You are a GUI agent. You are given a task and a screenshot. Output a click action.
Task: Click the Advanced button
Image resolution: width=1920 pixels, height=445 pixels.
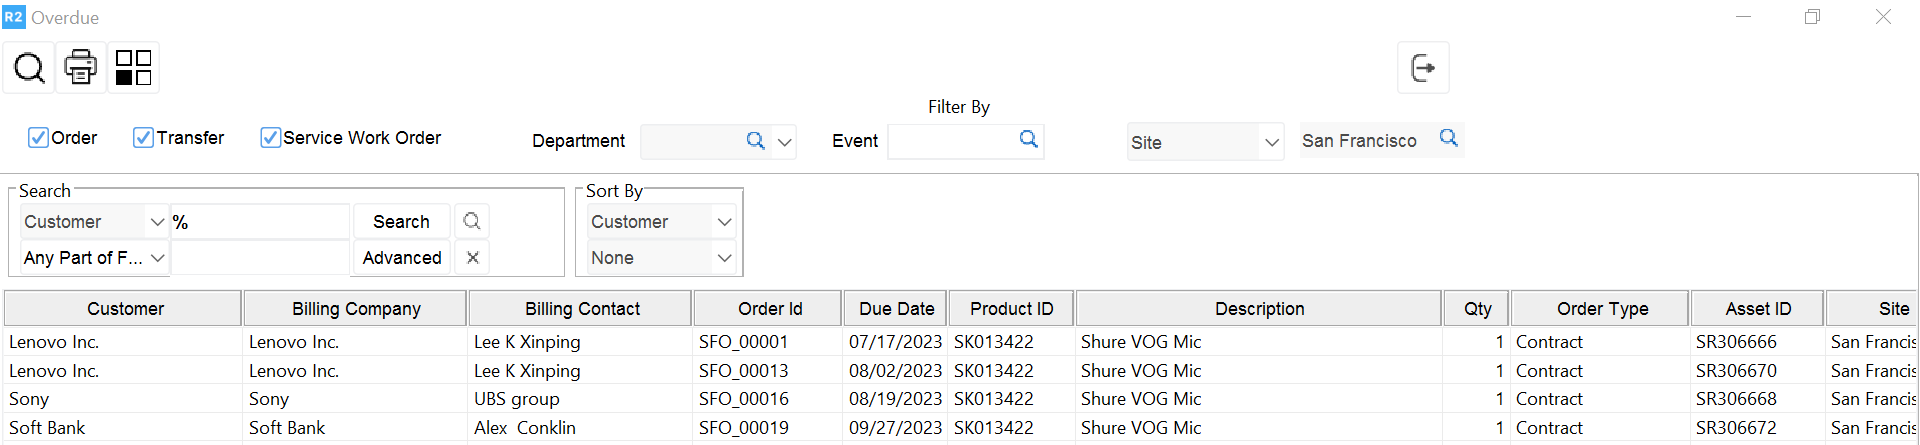[x=402, y=258]
